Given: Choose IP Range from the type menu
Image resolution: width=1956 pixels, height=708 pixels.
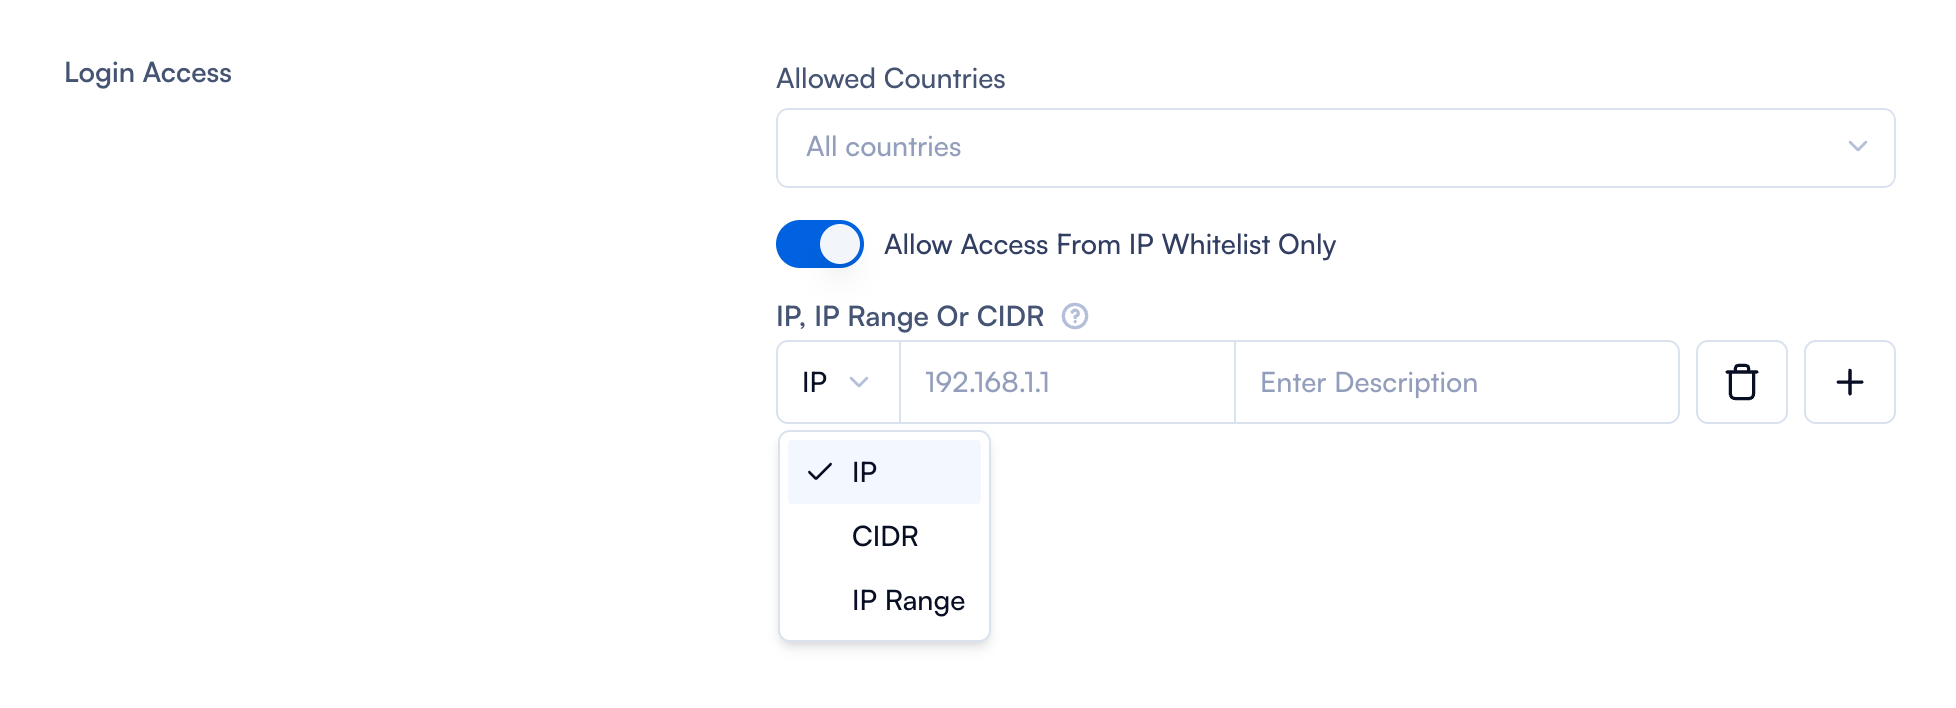Looking at the screenshot, I should point(908,600).
